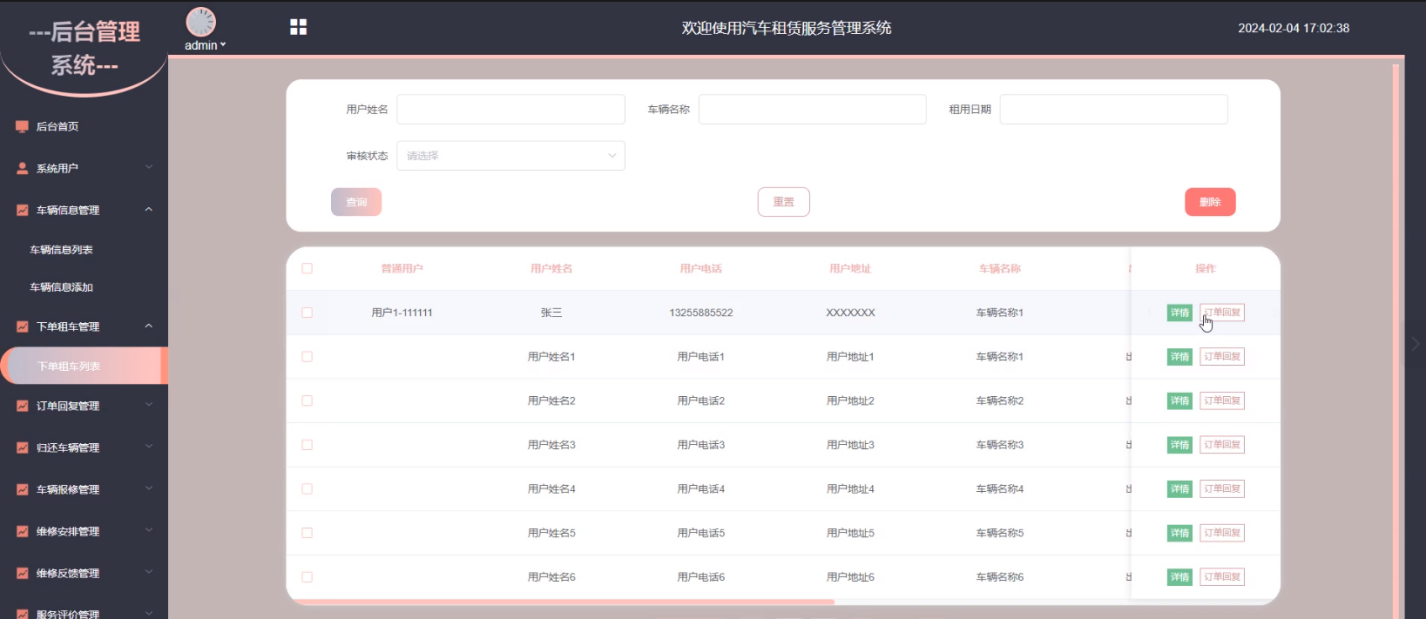The image size is (1426, 619).
Task: Open 详情 for the 张三 row
Action: 1179,313
